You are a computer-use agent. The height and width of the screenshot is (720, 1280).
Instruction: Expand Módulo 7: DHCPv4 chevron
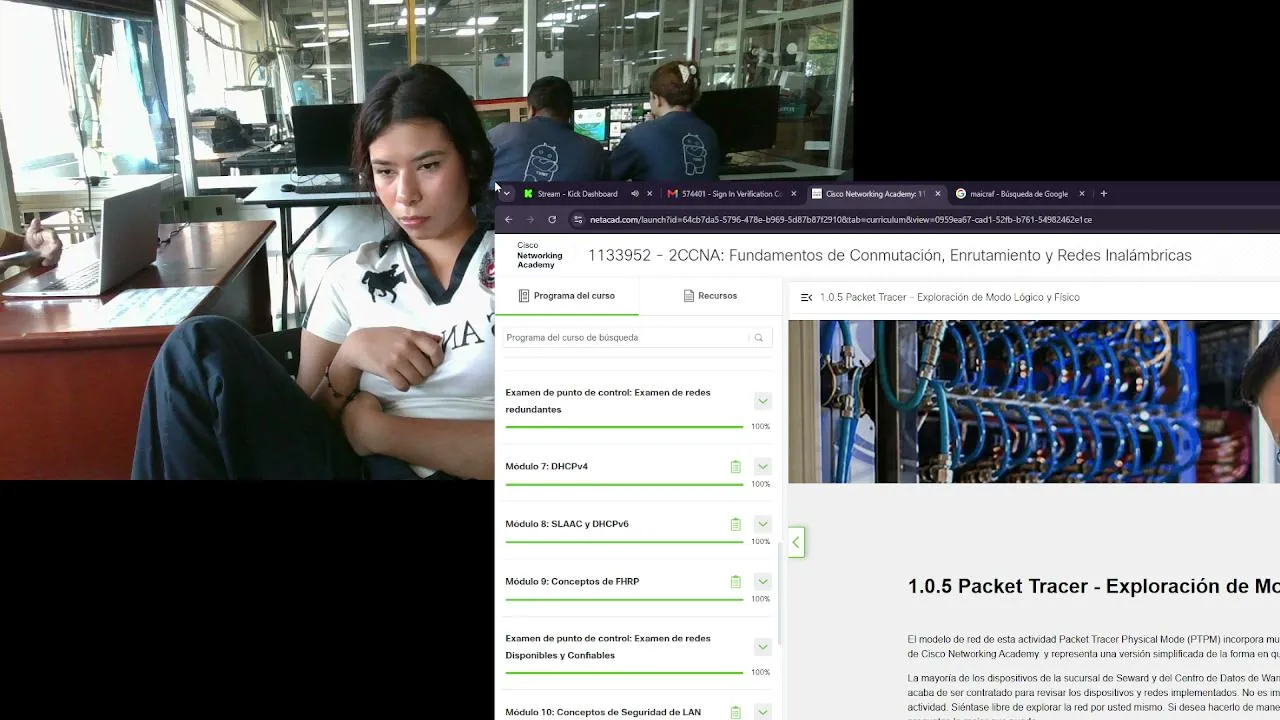click(762, 466)
